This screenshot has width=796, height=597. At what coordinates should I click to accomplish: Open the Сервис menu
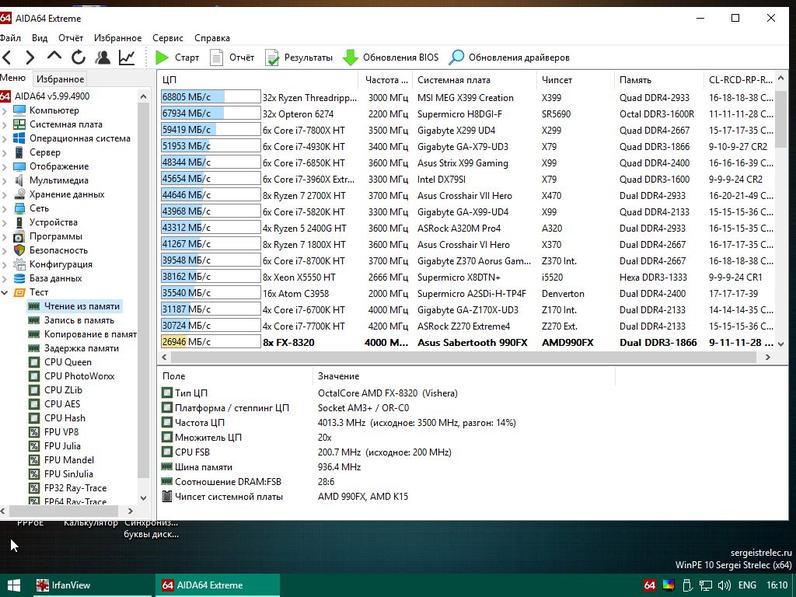pyautogui.click(x=168, y=38)
